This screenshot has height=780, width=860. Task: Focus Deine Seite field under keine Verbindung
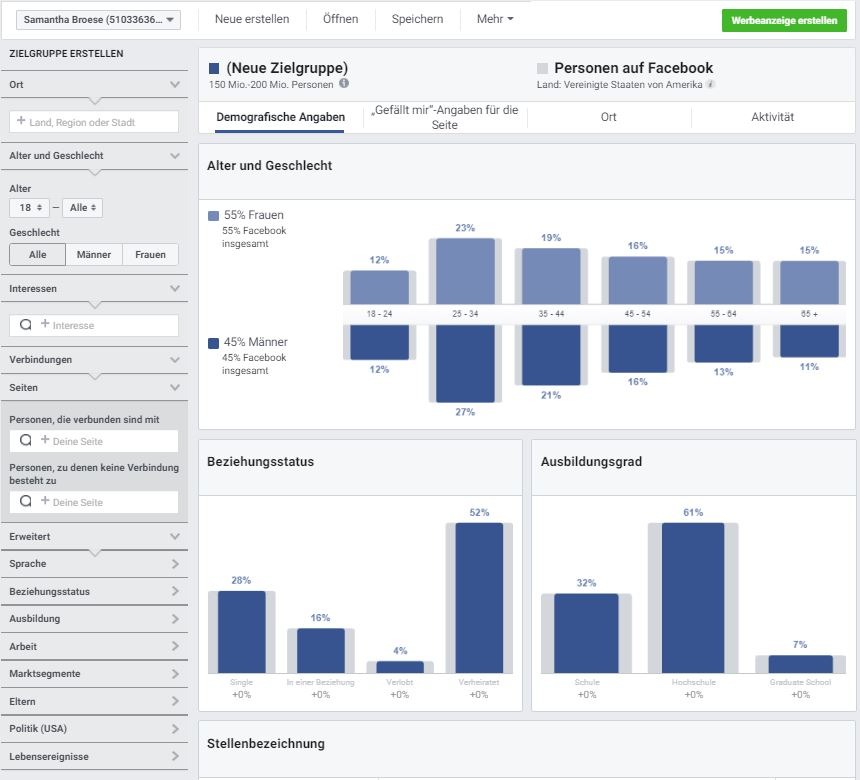click(94, 502)
